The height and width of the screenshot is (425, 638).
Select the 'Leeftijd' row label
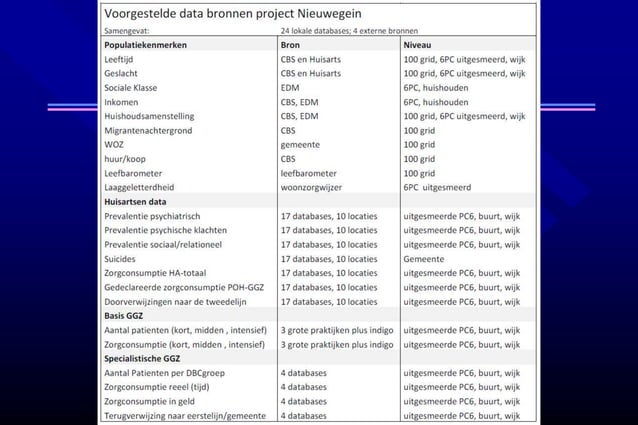(x=118, y=59)
